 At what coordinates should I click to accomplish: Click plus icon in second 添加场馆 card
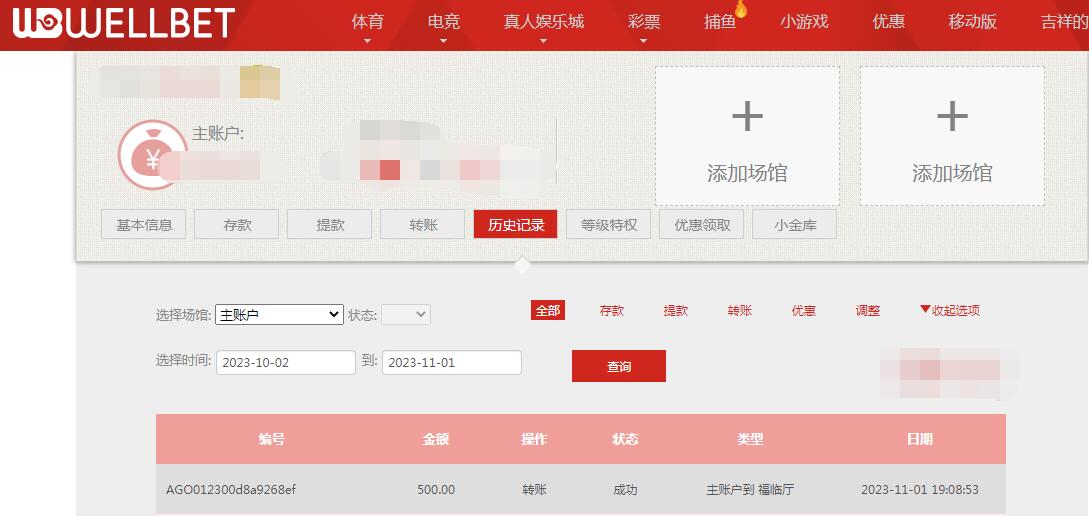tap(952, 116)
